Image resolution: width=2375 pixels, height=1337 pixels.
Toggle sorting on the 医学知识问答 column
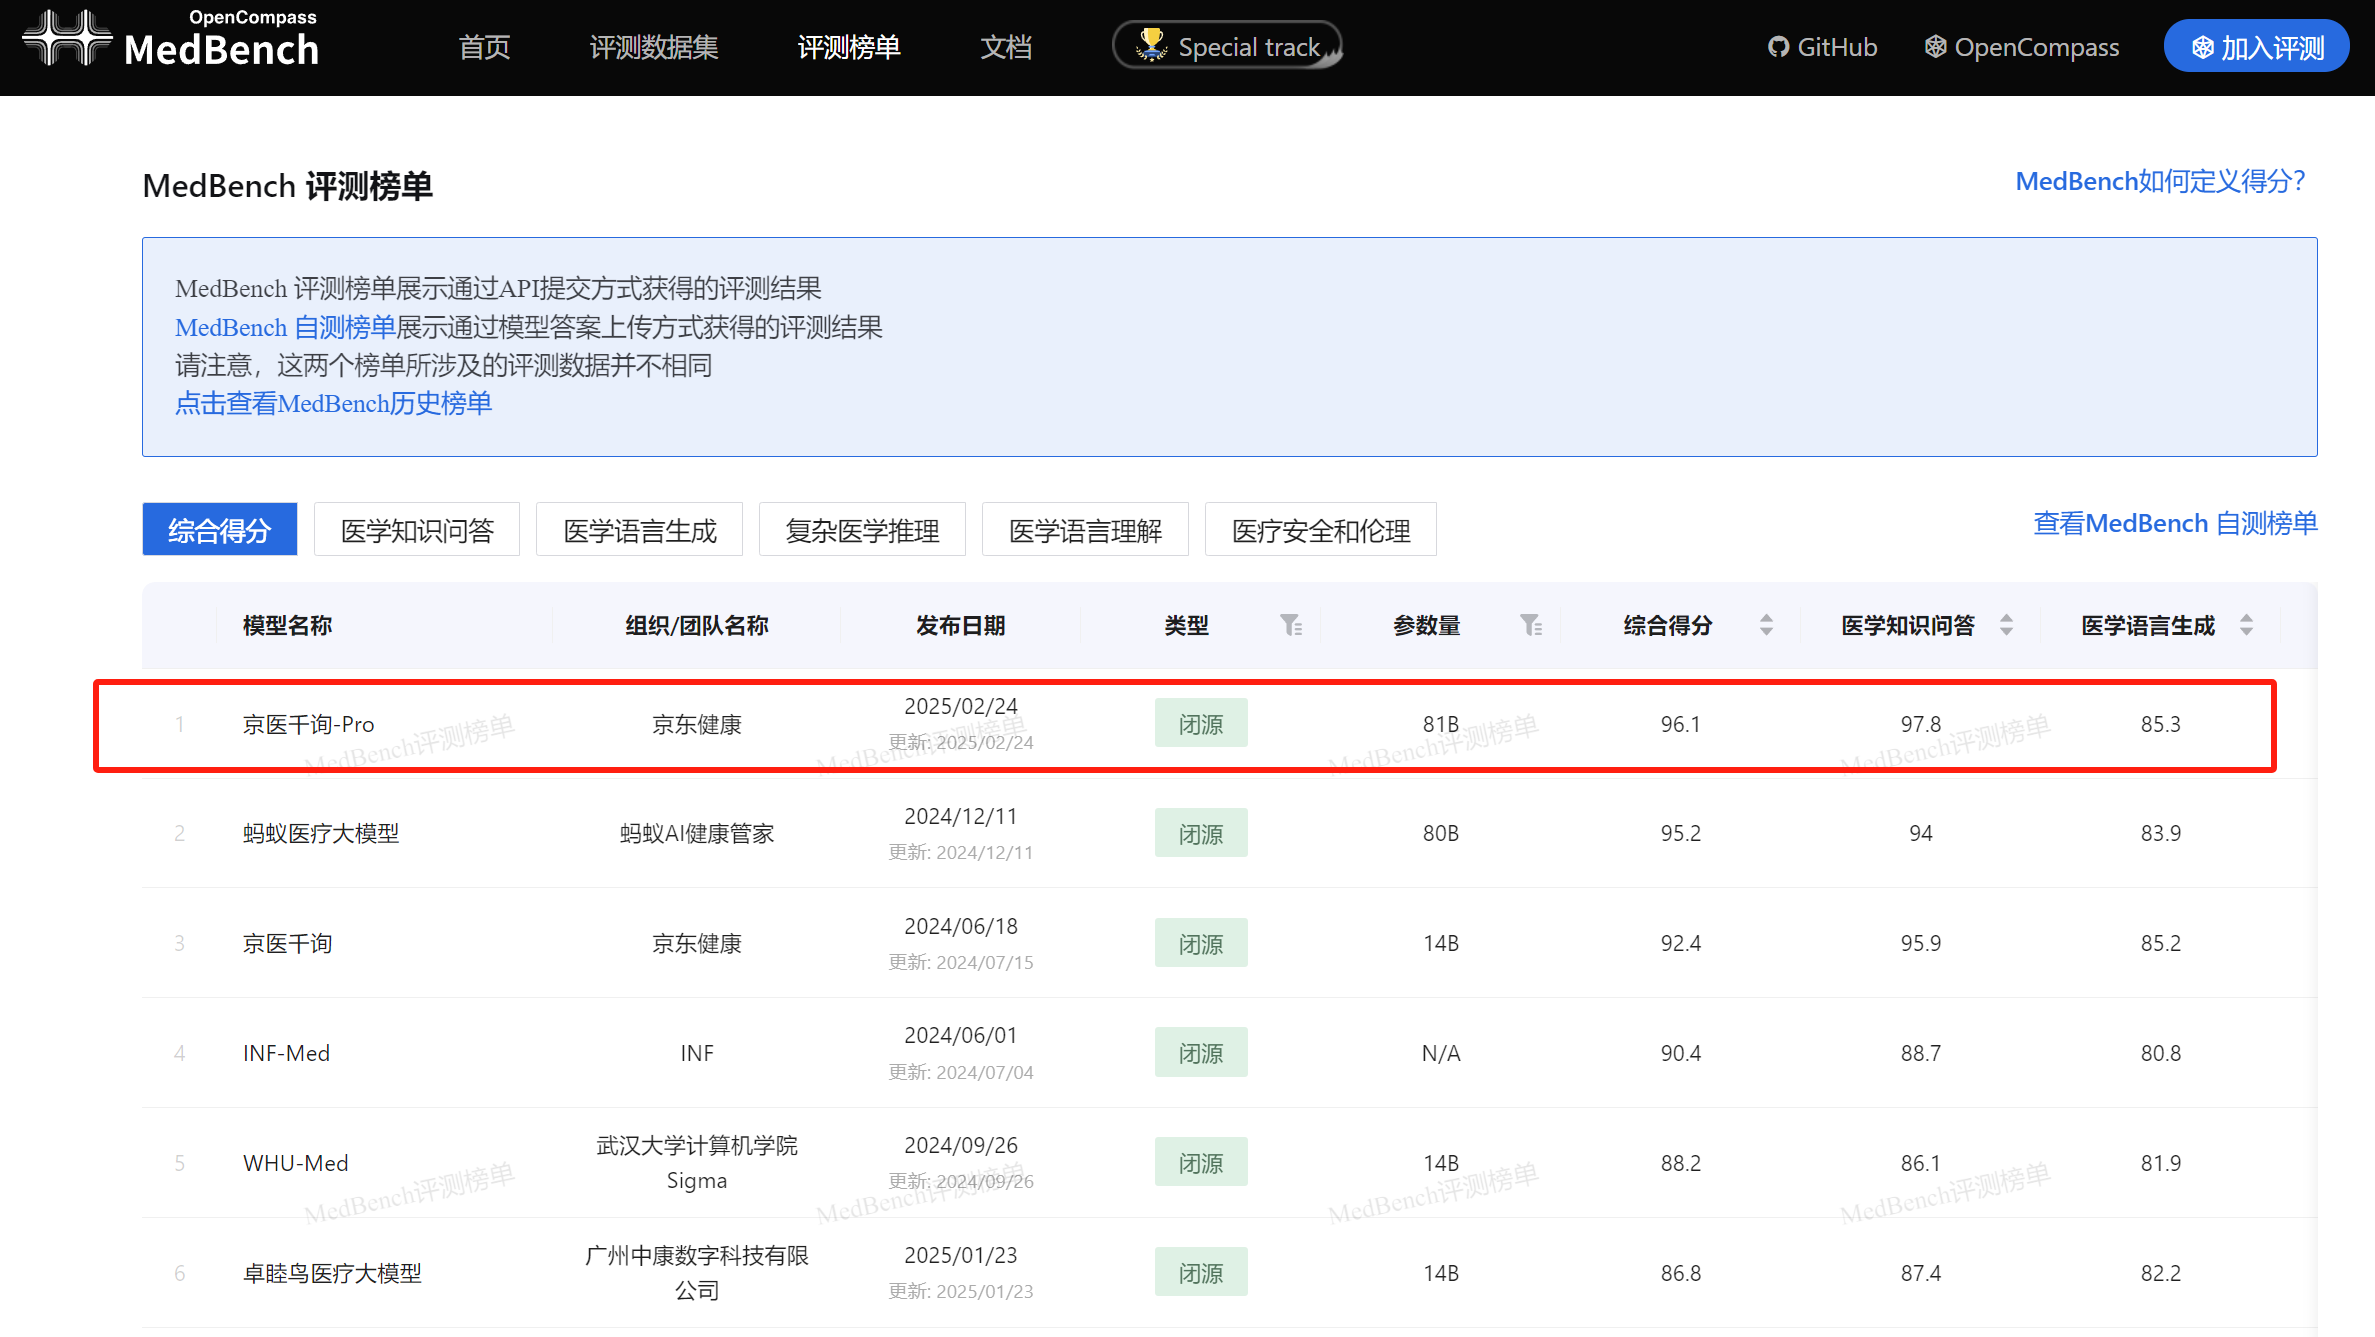pos(2008,625)
